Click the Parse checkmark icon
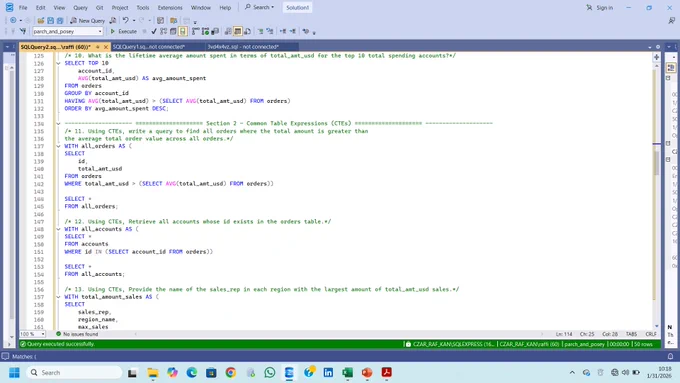Image resolution: width=680 pixels, height=383 pixels. 154,31
